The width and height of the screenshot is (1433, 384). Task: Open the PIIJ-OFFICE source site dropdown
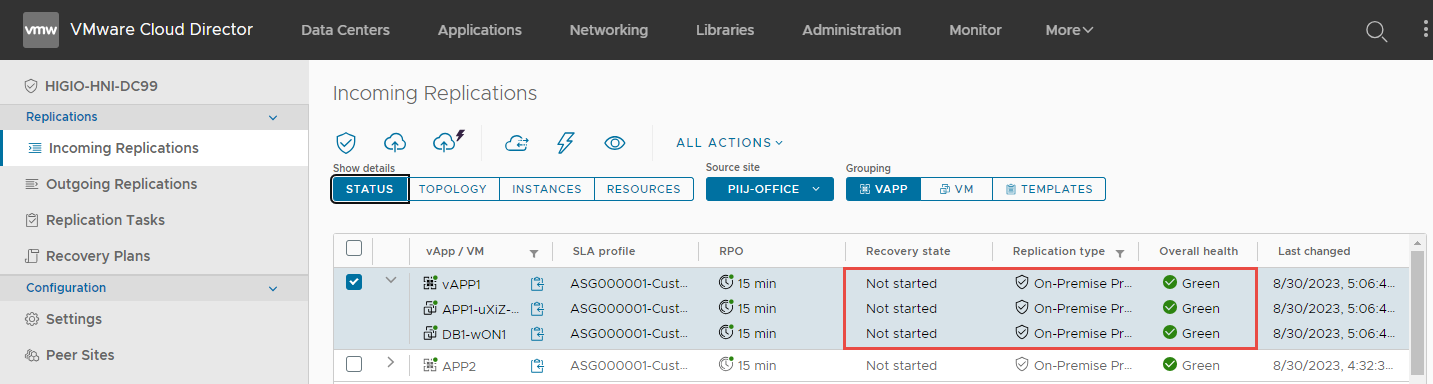click(x=770, y=189)
